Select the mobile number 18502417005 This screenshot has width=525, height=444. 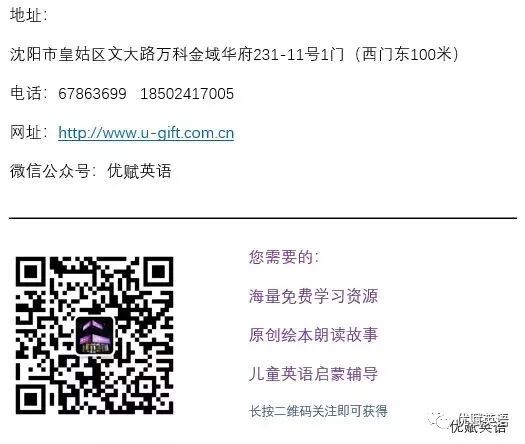(x=187, y=94)
